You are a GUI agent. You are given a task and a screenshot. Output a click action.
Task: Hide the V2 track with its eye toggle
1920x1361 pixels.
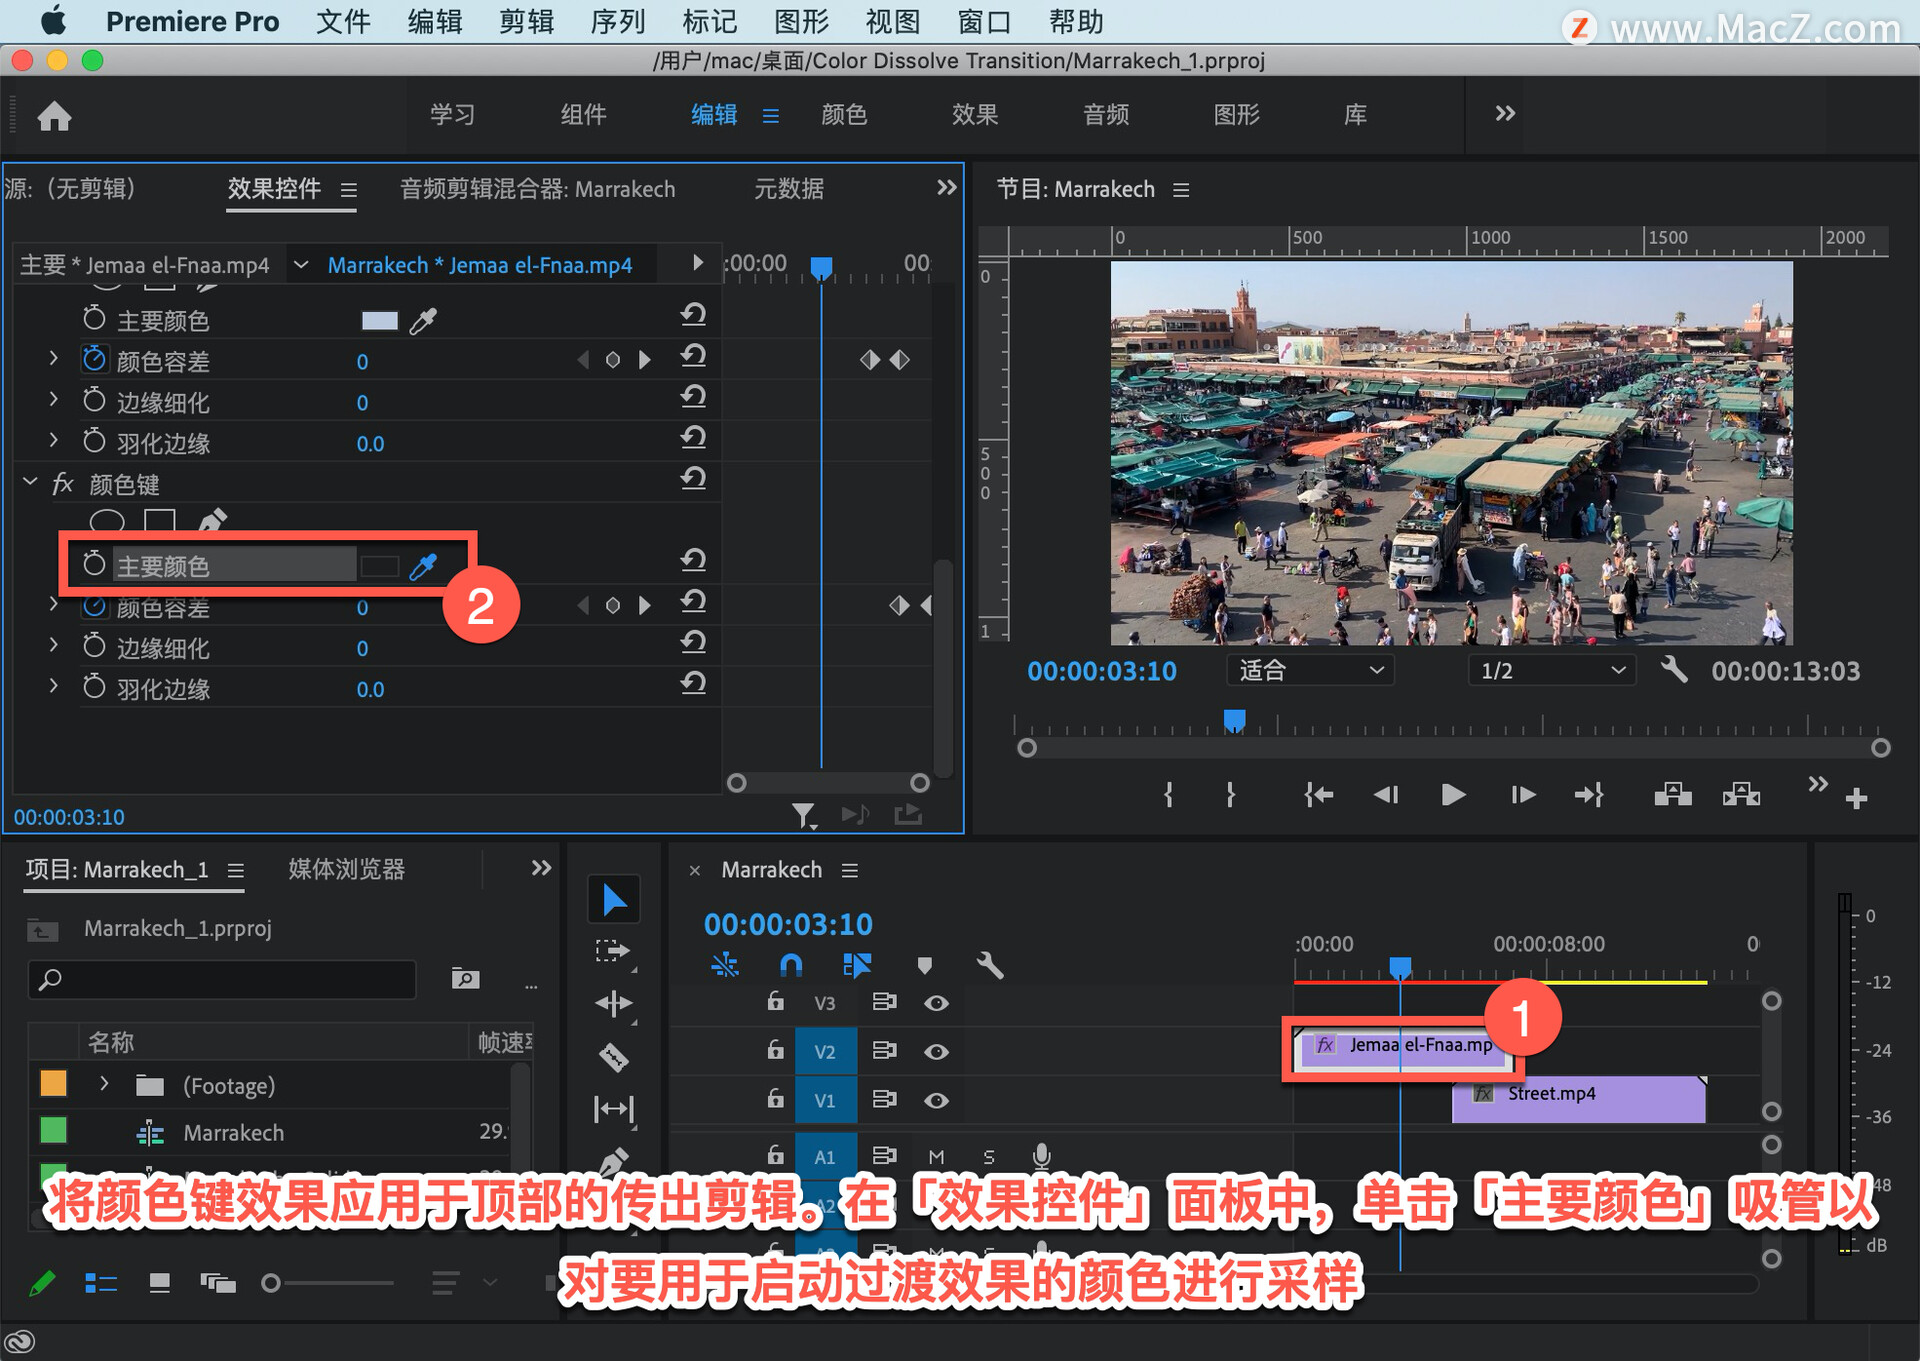point(937,1051)
